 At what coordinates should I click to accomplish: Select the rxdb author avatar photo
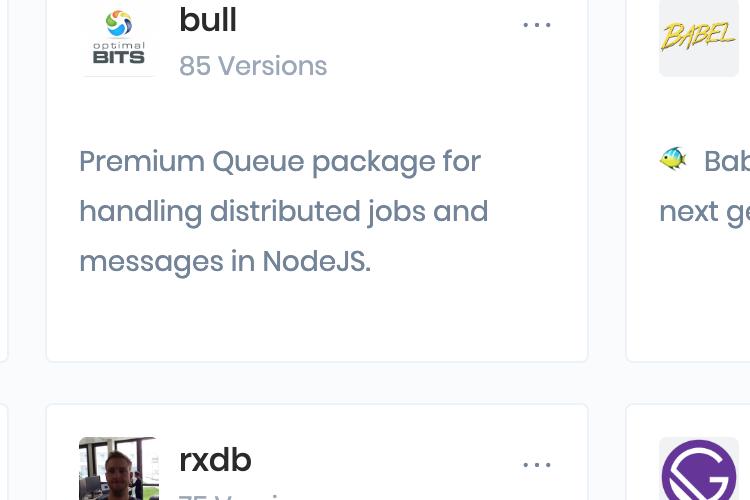118,468
